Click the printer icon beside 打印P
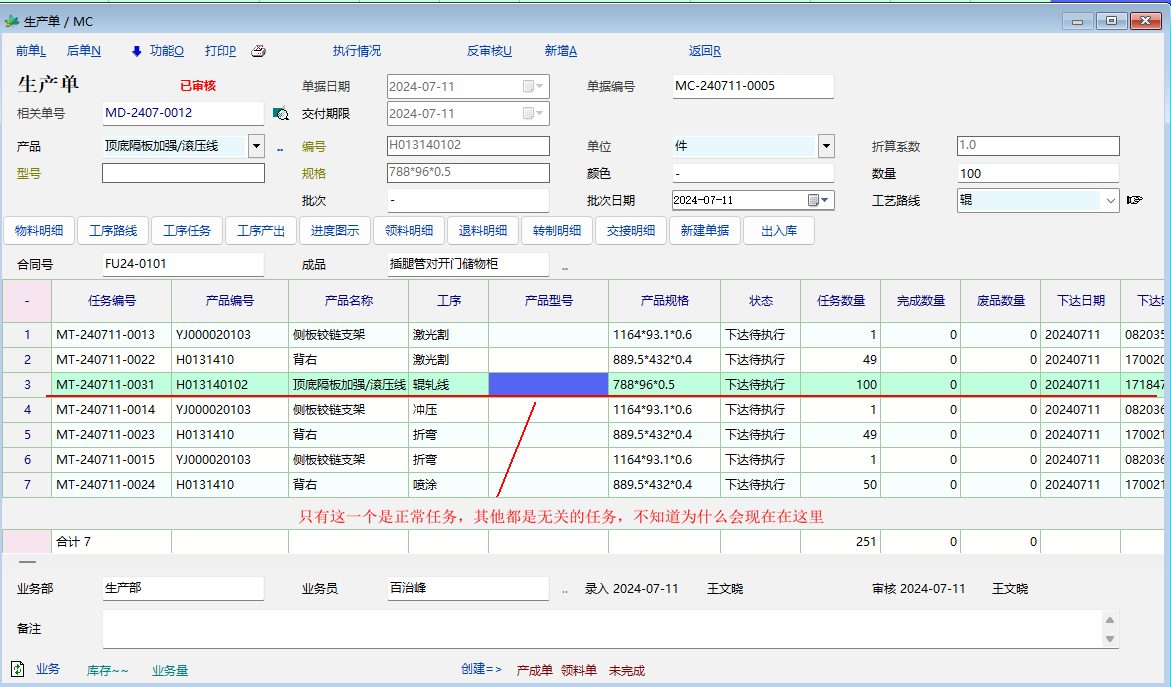This screenshot has width=1171, height=687. (258, 51)
